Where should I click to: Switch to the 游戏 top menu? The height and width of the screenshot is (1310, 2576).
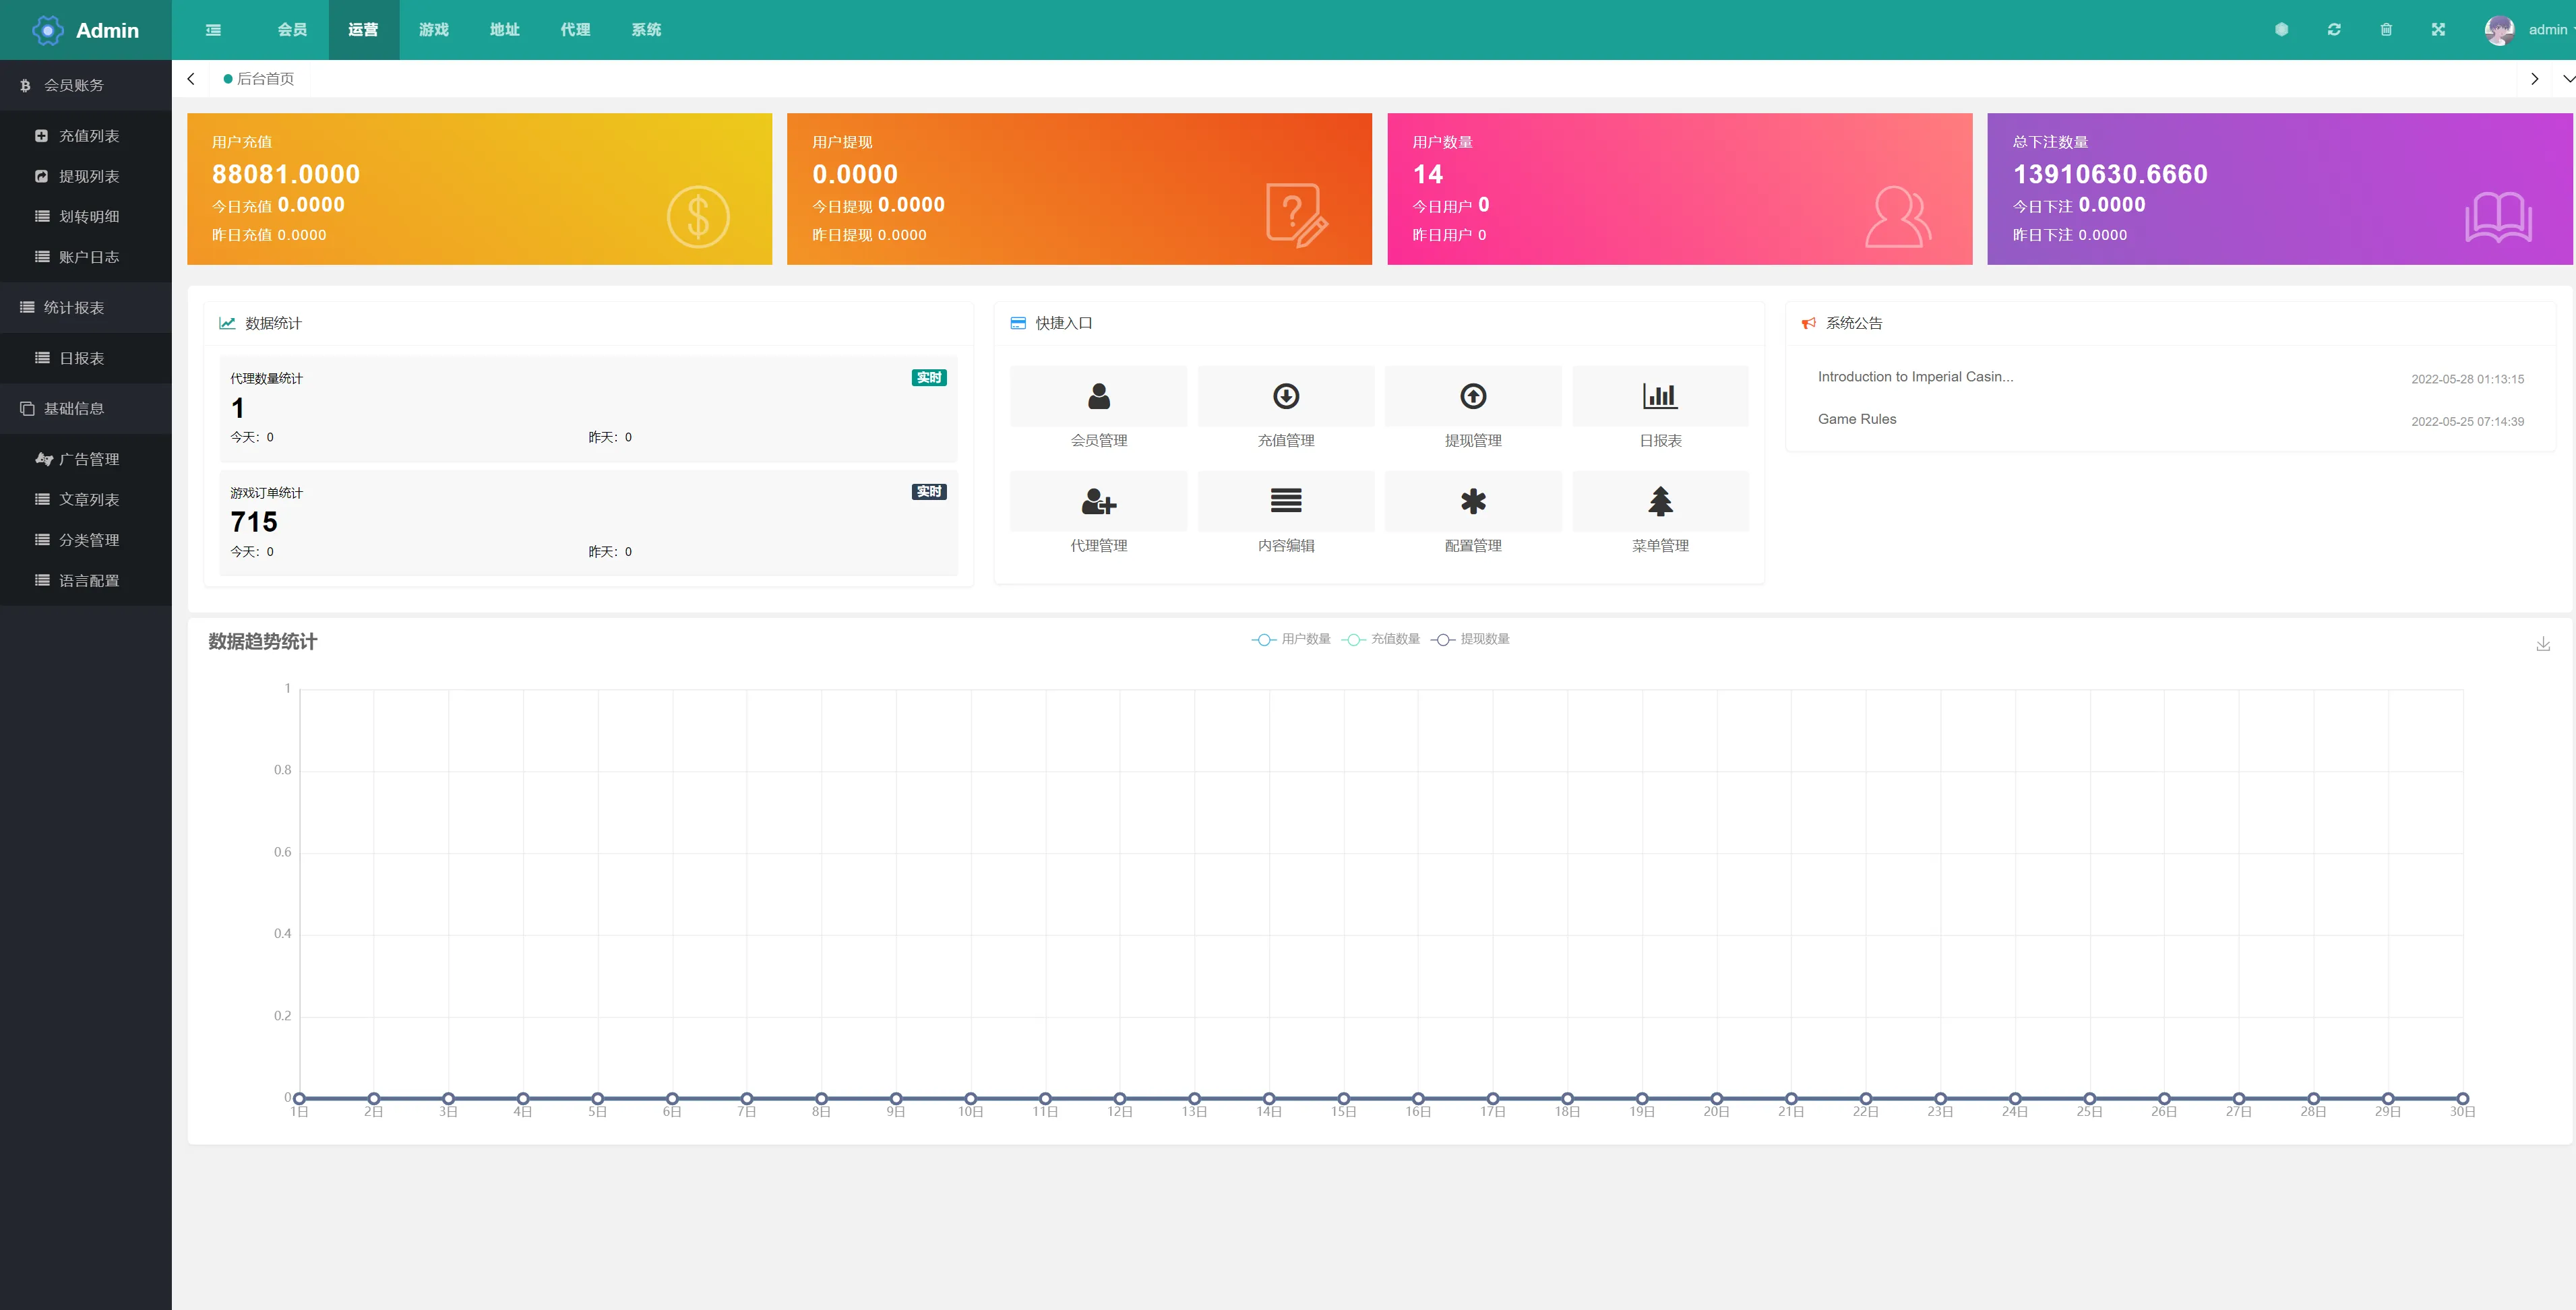tap(433, 30)
